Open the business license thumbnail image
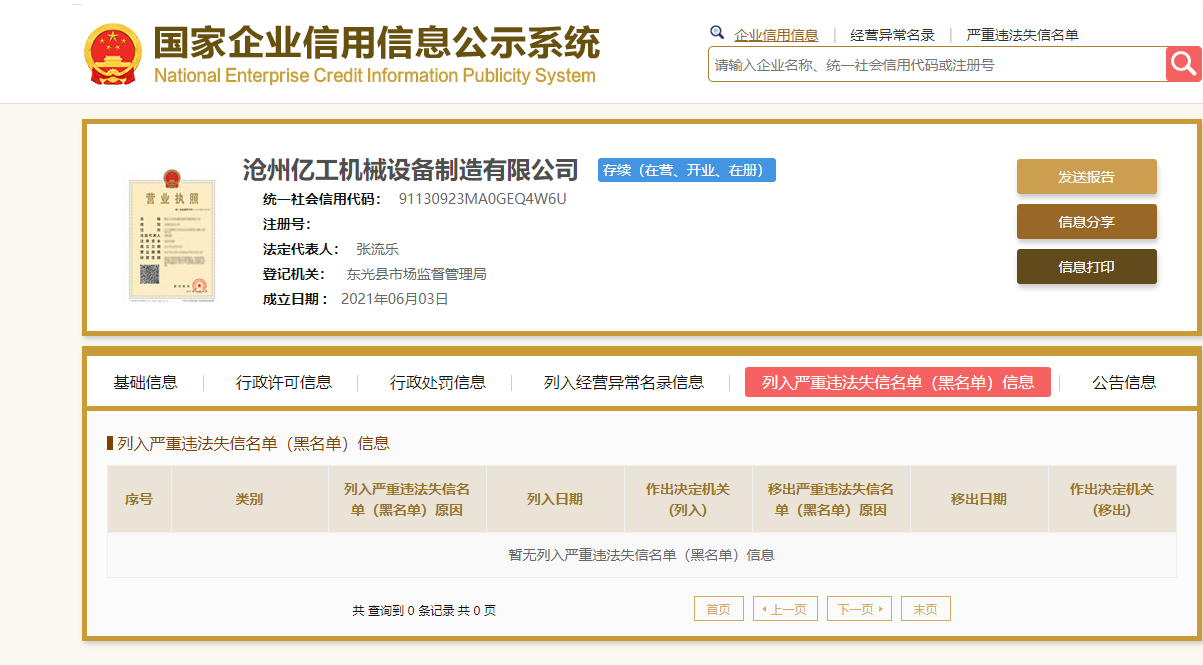This screenshot has height=665, width=1203. (171, 236)
